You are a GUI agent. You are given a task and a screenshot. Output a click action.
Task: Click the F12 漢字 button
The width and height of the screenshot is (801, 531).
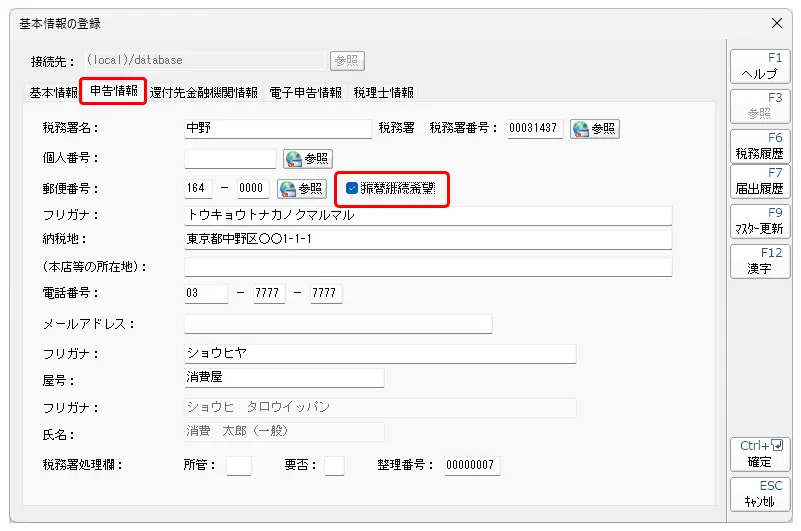tap(760, 261)
